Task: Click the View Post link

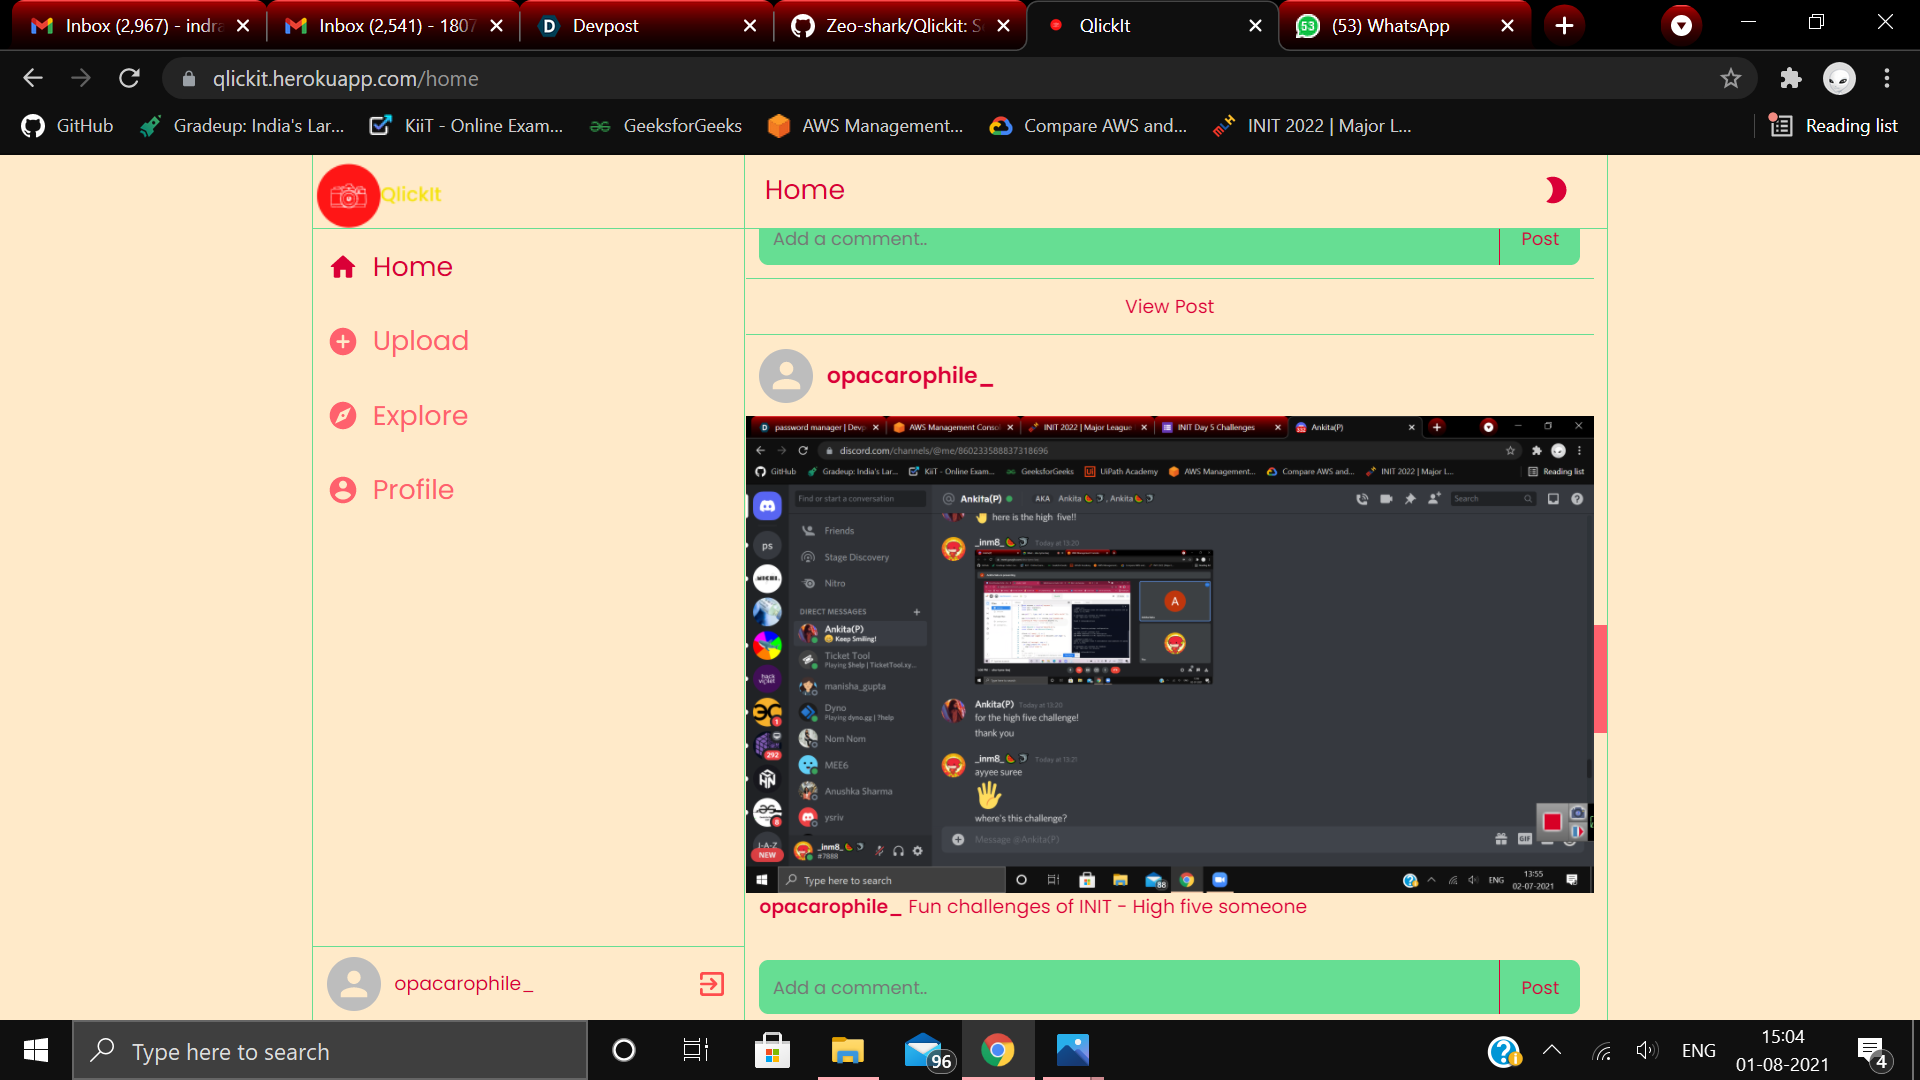Action: tap(1169, 307)
